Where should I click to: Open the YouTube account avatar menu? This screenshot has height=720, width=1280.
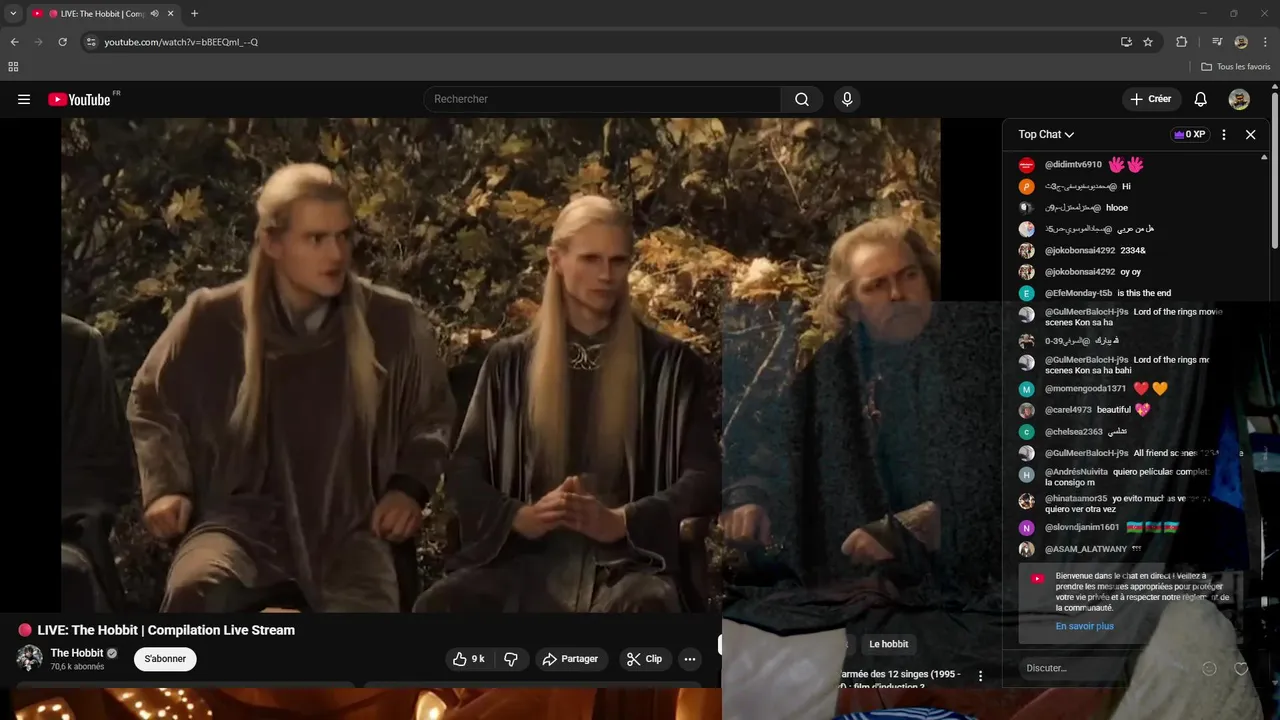pyautogui.click(x=1239, y=99)
